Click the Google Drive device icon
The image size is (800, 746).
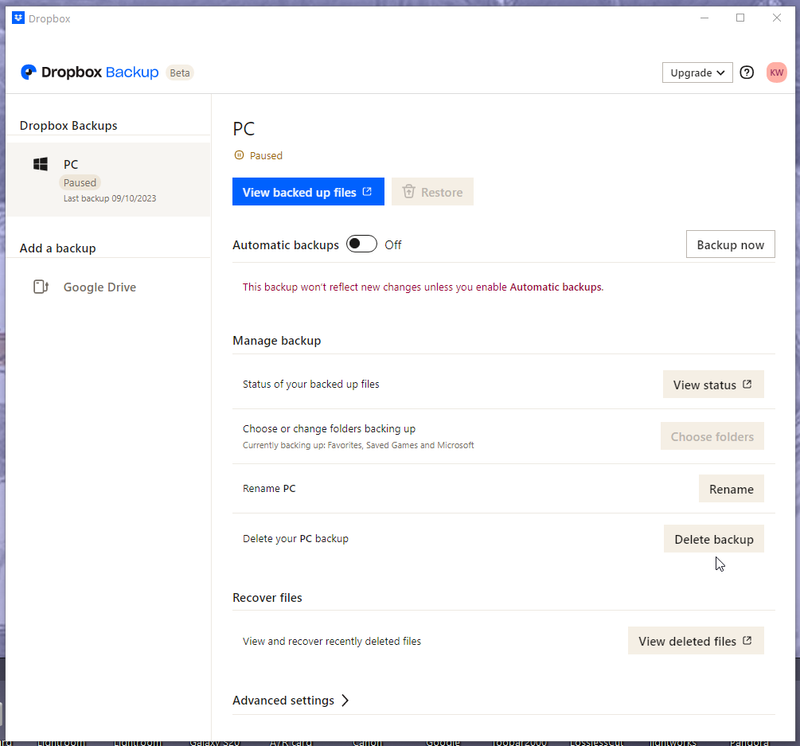pos(41,287)
